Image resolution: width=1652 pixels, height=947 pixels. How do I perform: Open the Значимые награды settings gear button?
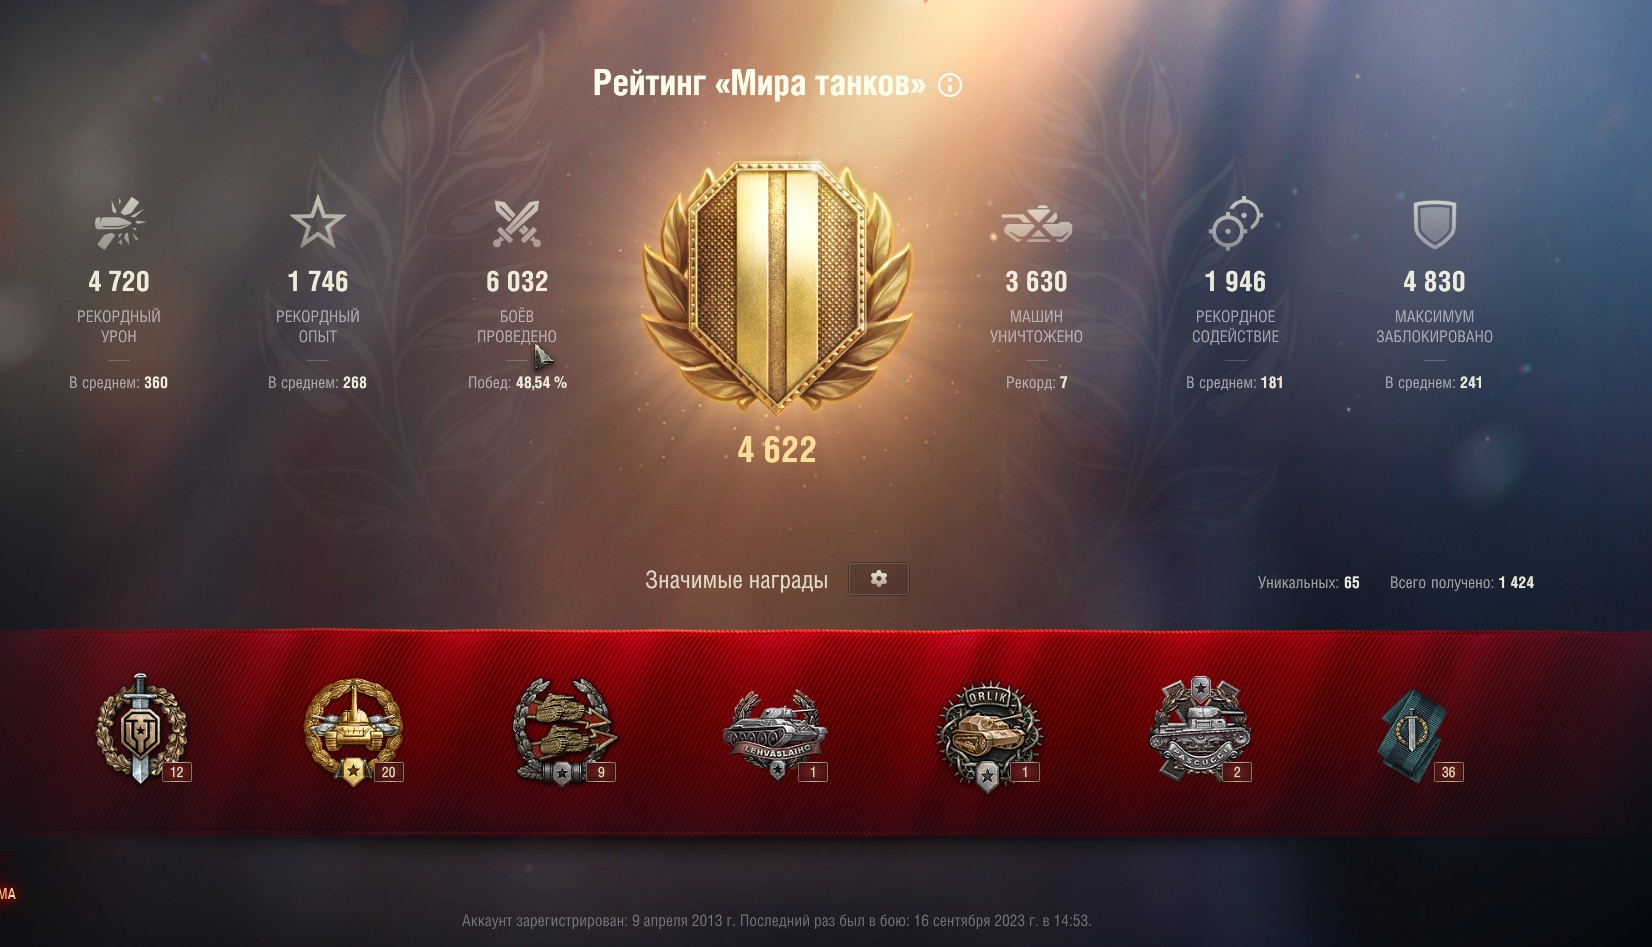[878, 579]
